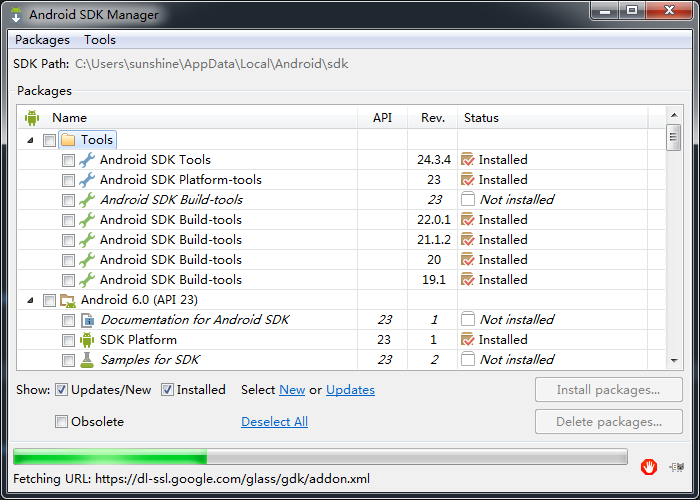The image size is (700, 500).
Task: Click the Not installed status icon for Samples for SDK
Action: (467, 359)
